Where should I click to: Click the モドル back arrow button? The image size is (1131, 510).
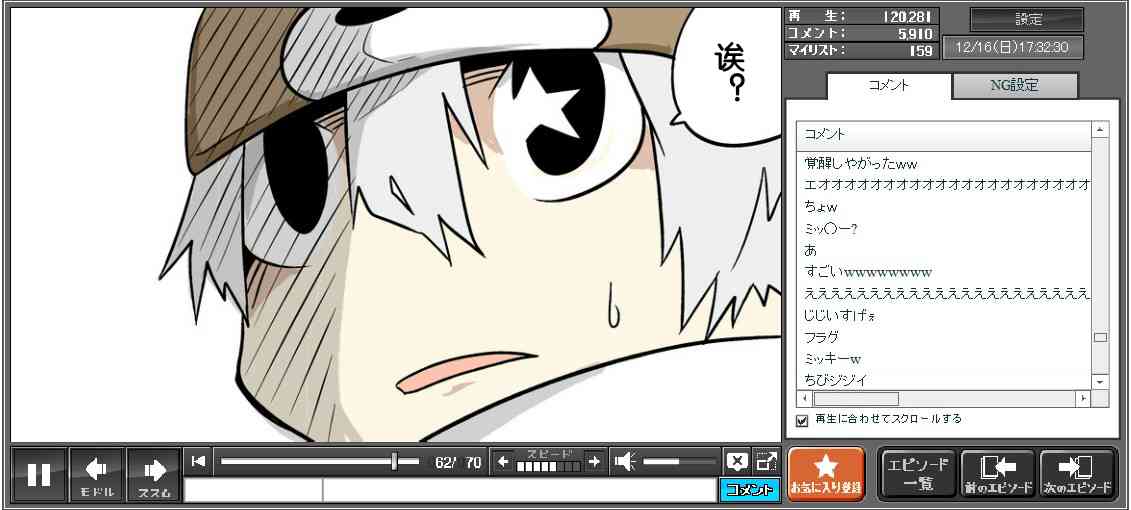point(97,474)
